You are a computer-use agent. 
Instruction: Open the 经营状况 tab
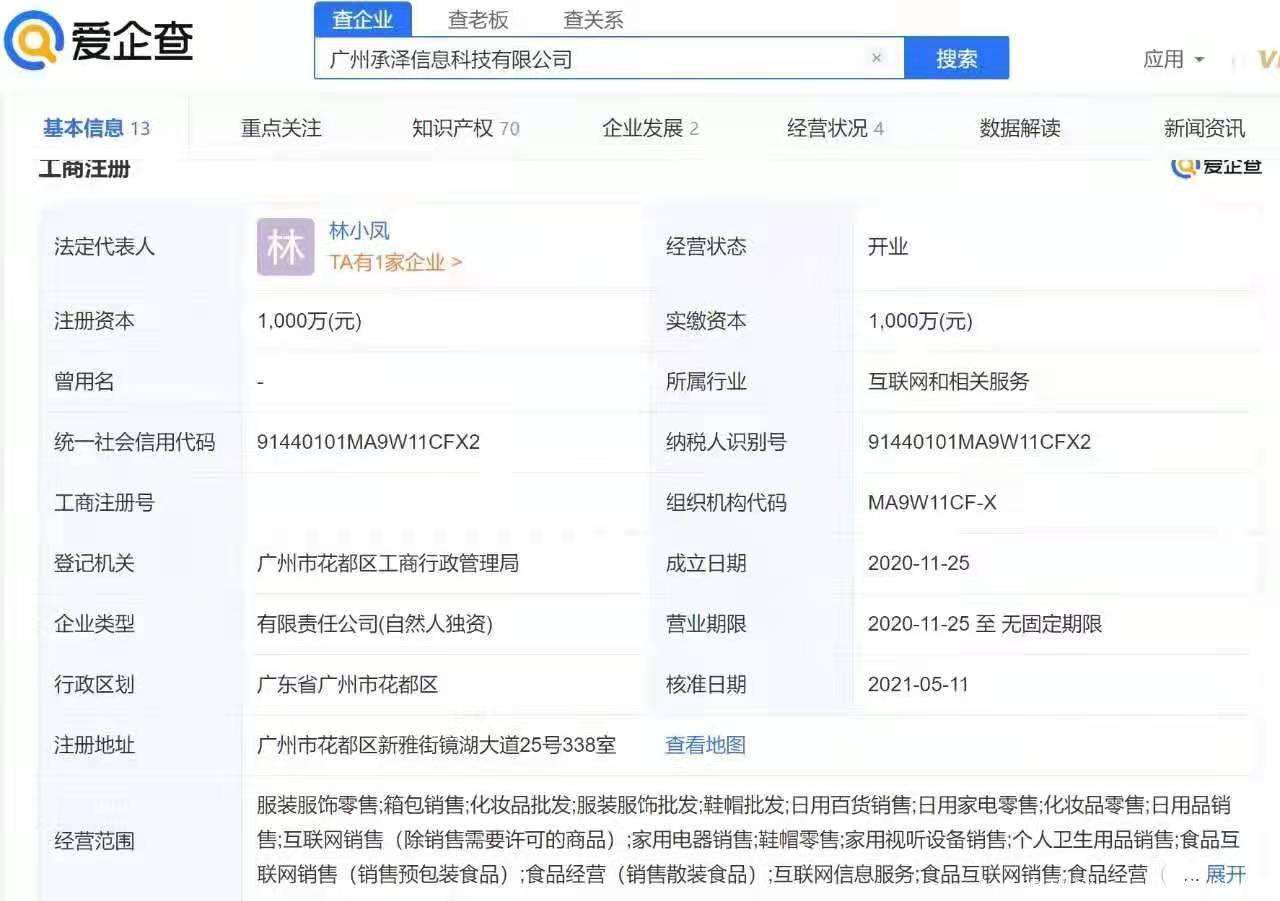835,128
